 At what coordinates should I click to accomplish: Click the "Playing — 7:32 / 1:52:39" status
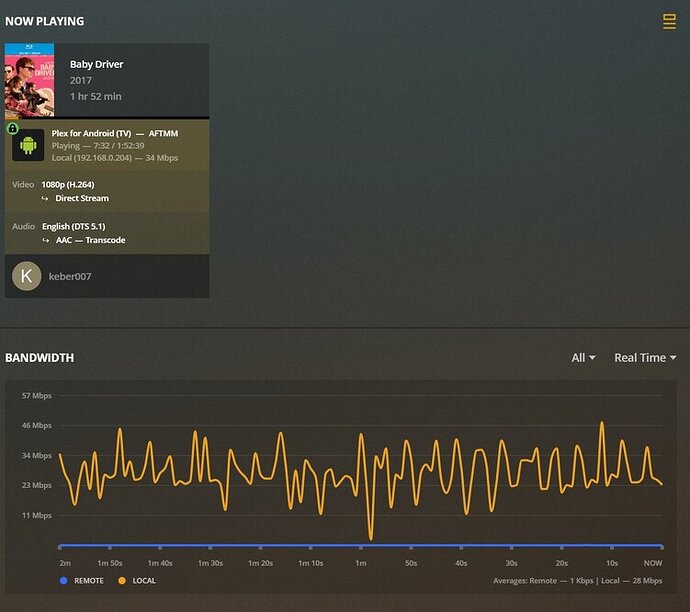click(x=98, y=146)
